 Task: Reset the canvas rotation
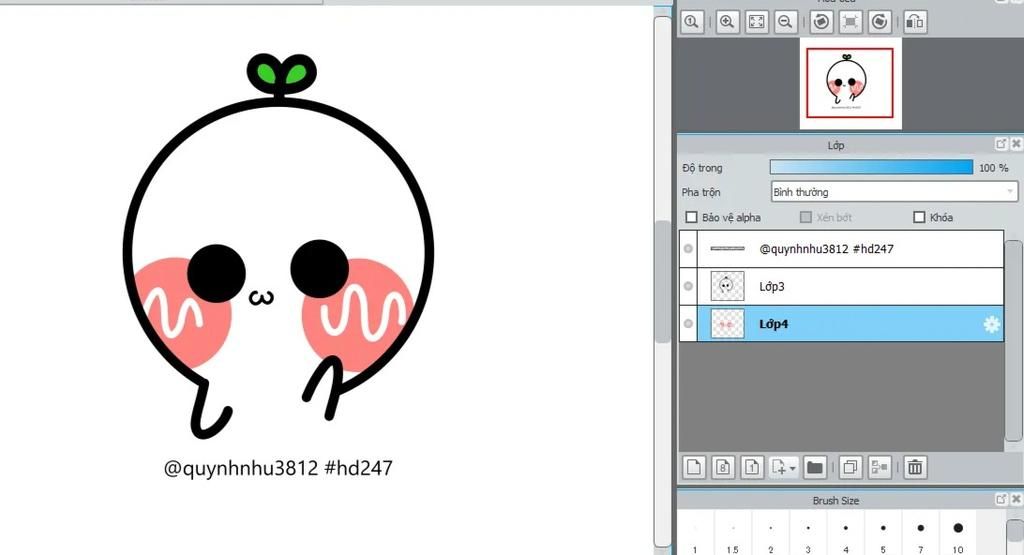[x=850, y=22]
